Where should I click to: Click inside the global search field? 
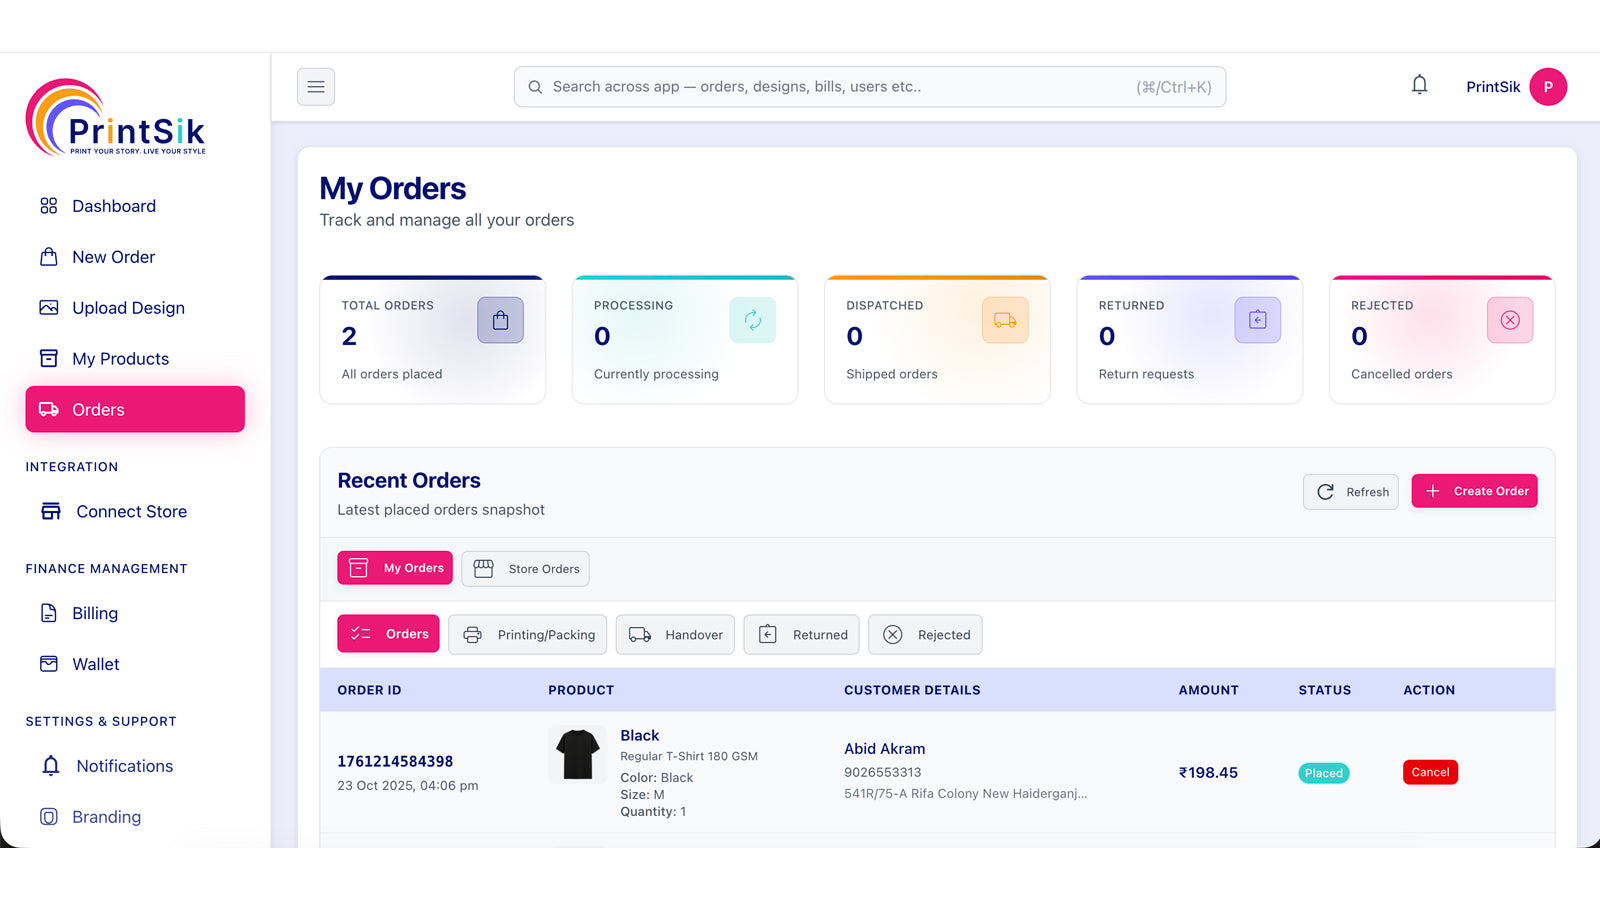coord(869,86)
